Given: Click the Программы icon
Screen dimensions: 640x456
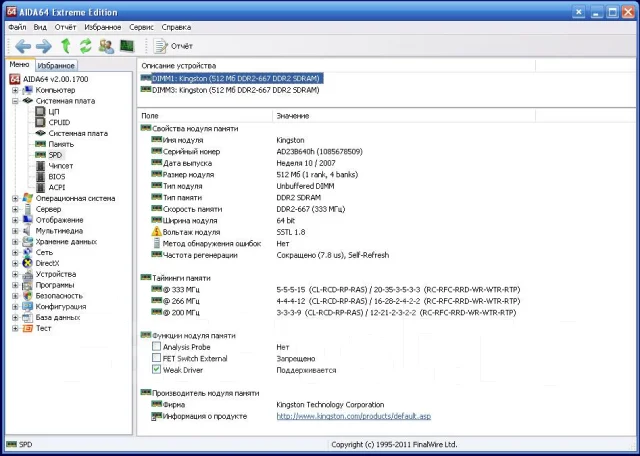Looking at the screenshot, I should pos(27,285).
